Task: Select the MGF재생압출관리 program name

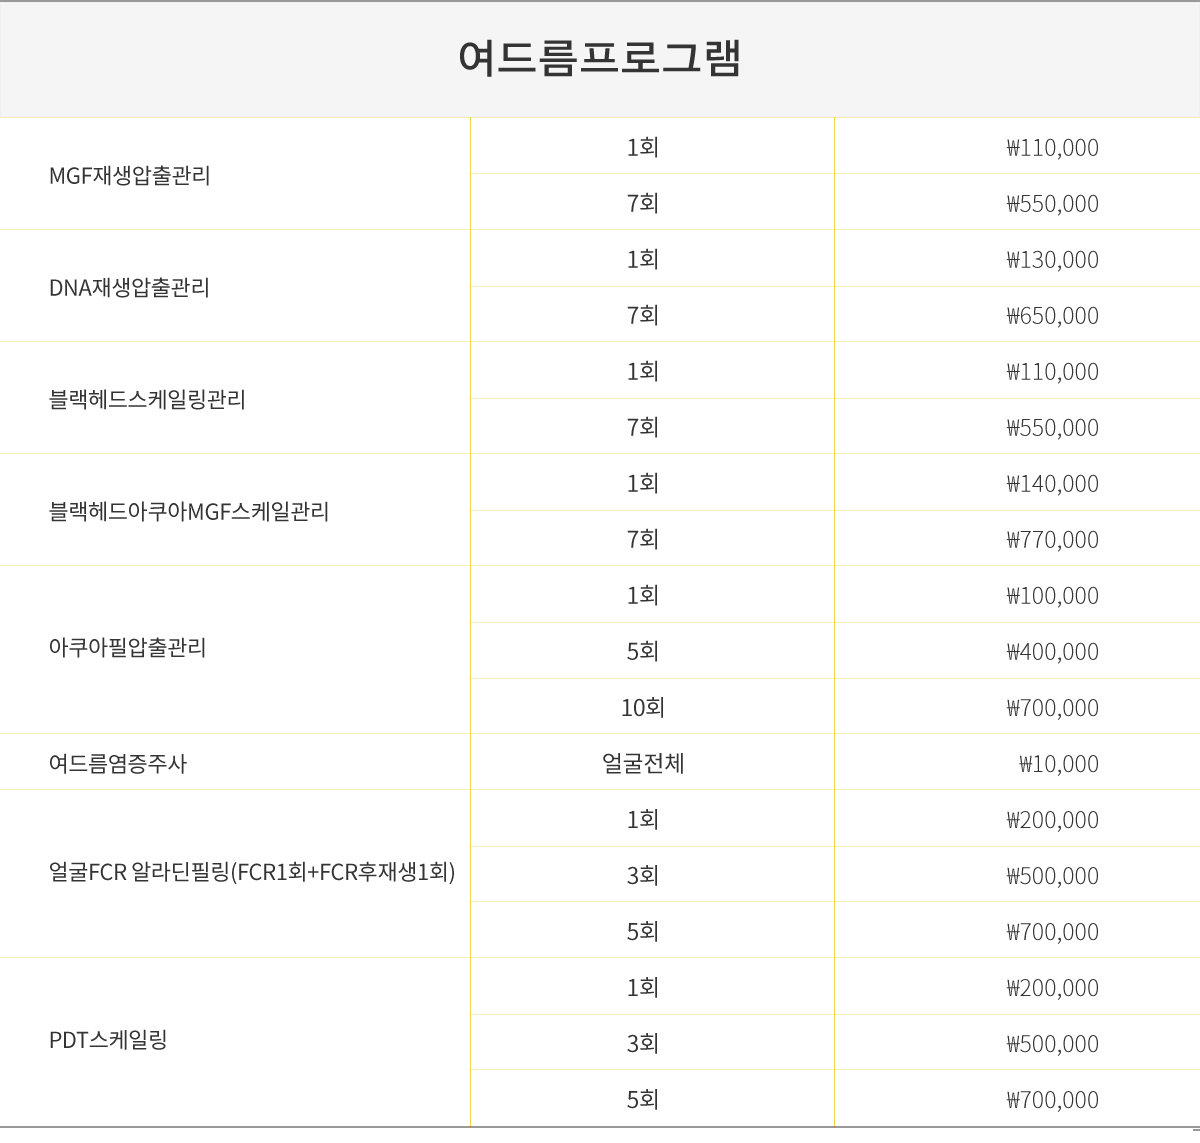Action: point(130,176)
